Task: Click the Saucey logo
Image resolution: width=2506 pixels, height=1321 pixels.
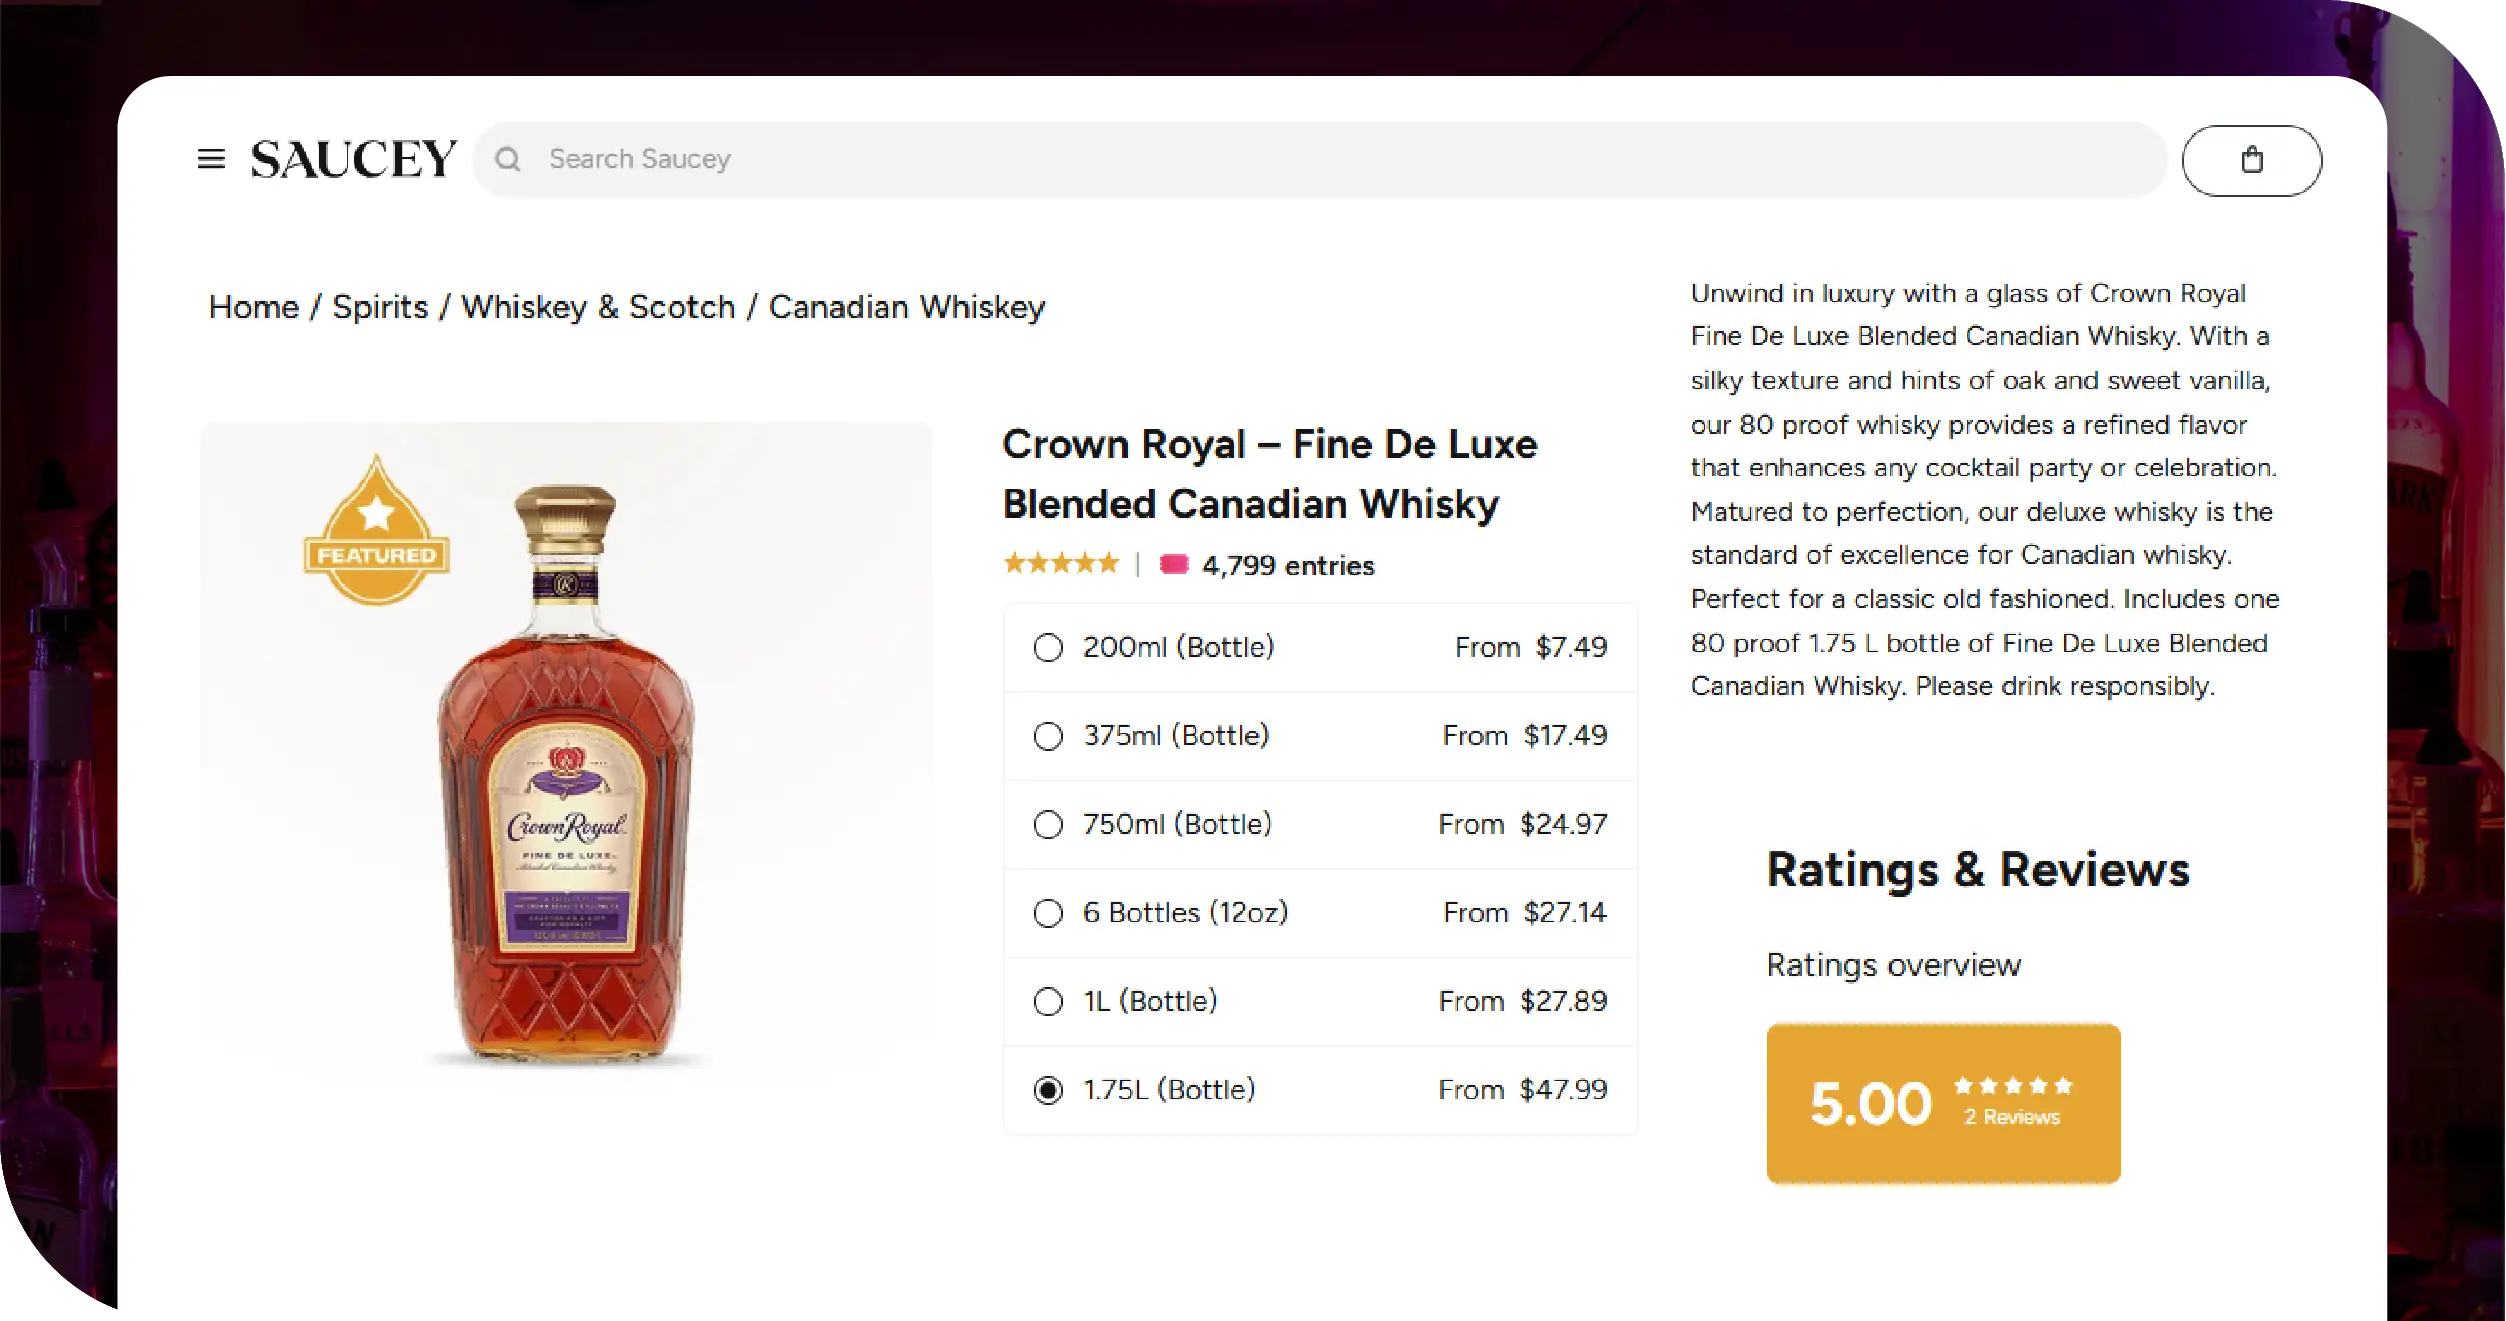Action: coord(353,160)
